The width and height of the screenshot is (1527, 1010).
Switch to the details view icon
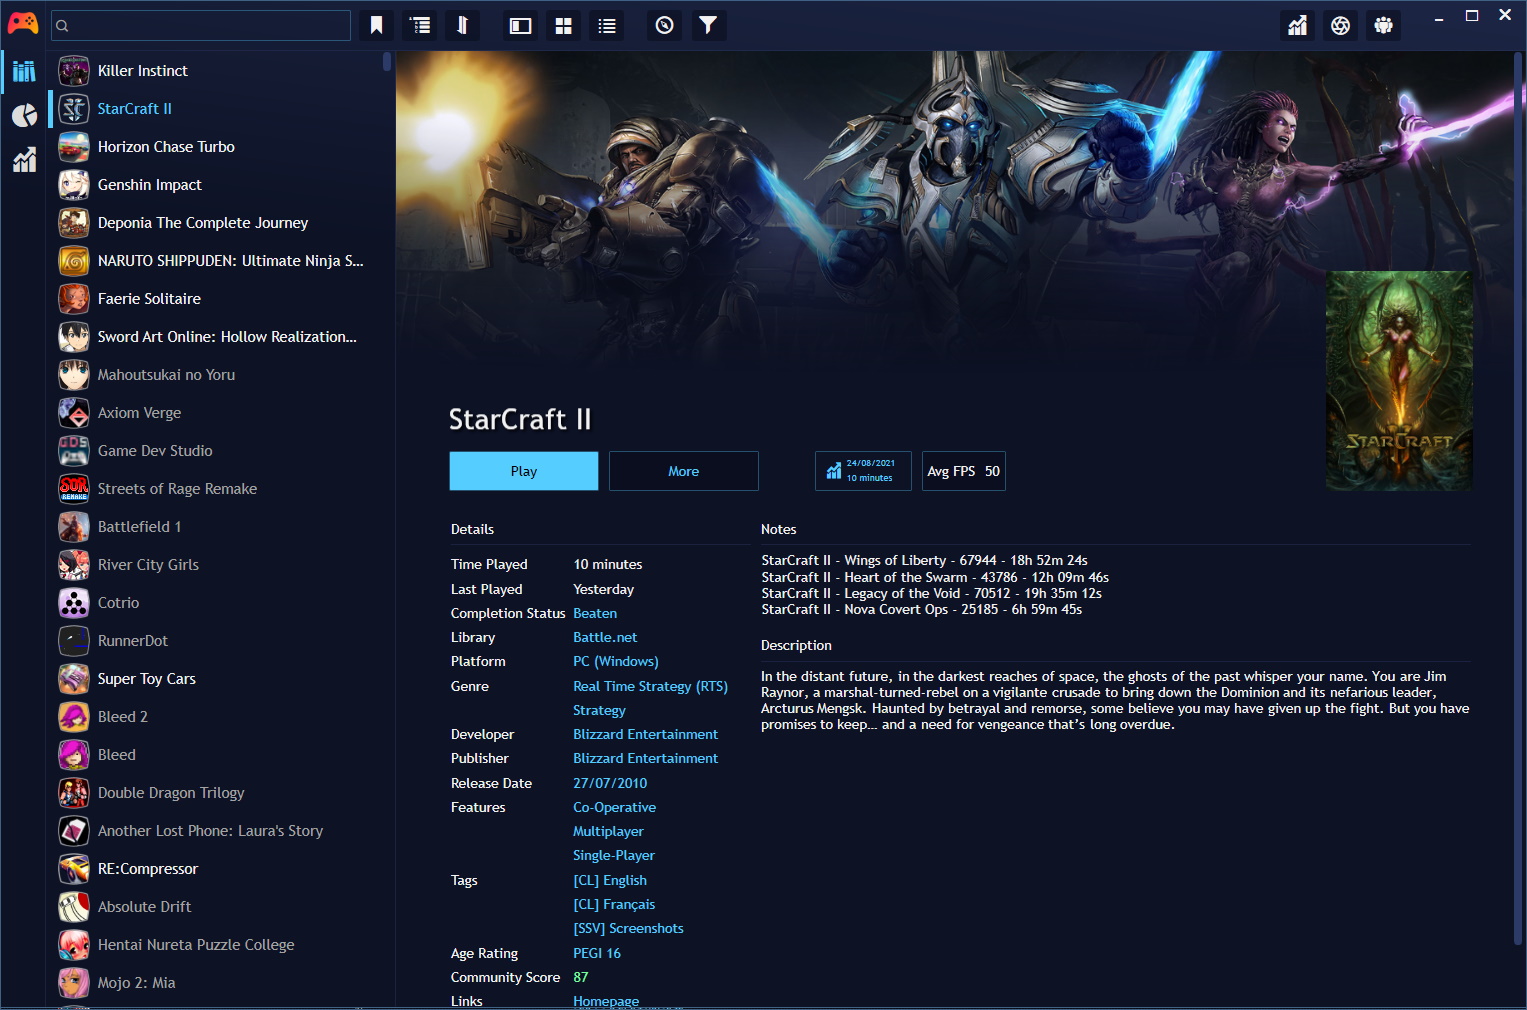(x=520, y=25)
